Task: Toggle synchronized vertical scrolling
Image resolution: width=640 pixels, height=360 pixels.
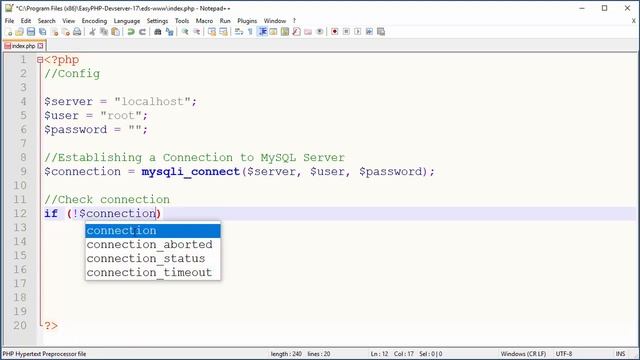Action: click(x=212, y=32)
